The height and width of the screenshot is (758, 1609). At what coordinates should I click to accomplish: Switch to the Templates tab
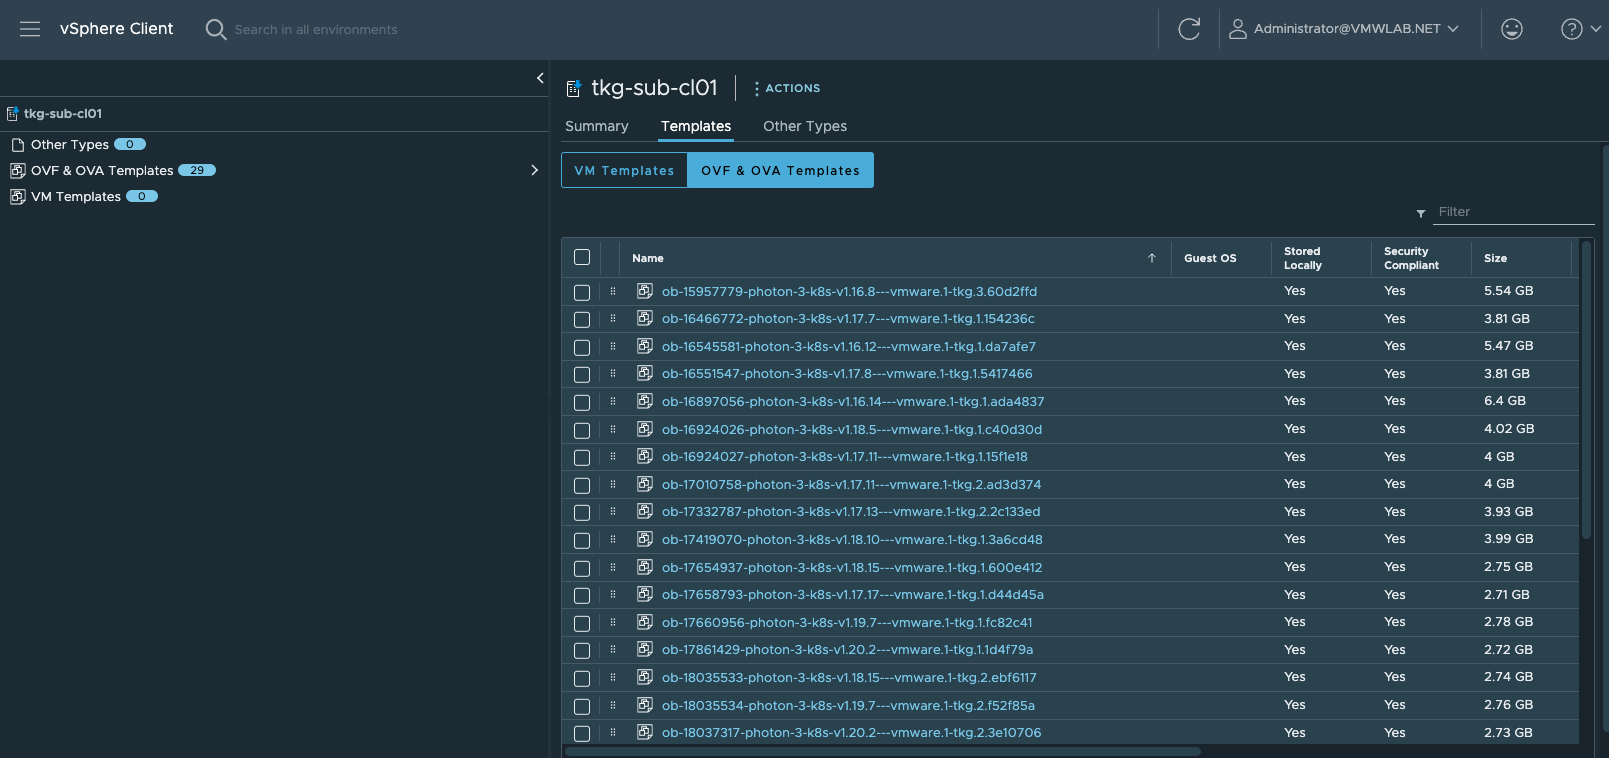pyautogui.click(x=696, y=126)
